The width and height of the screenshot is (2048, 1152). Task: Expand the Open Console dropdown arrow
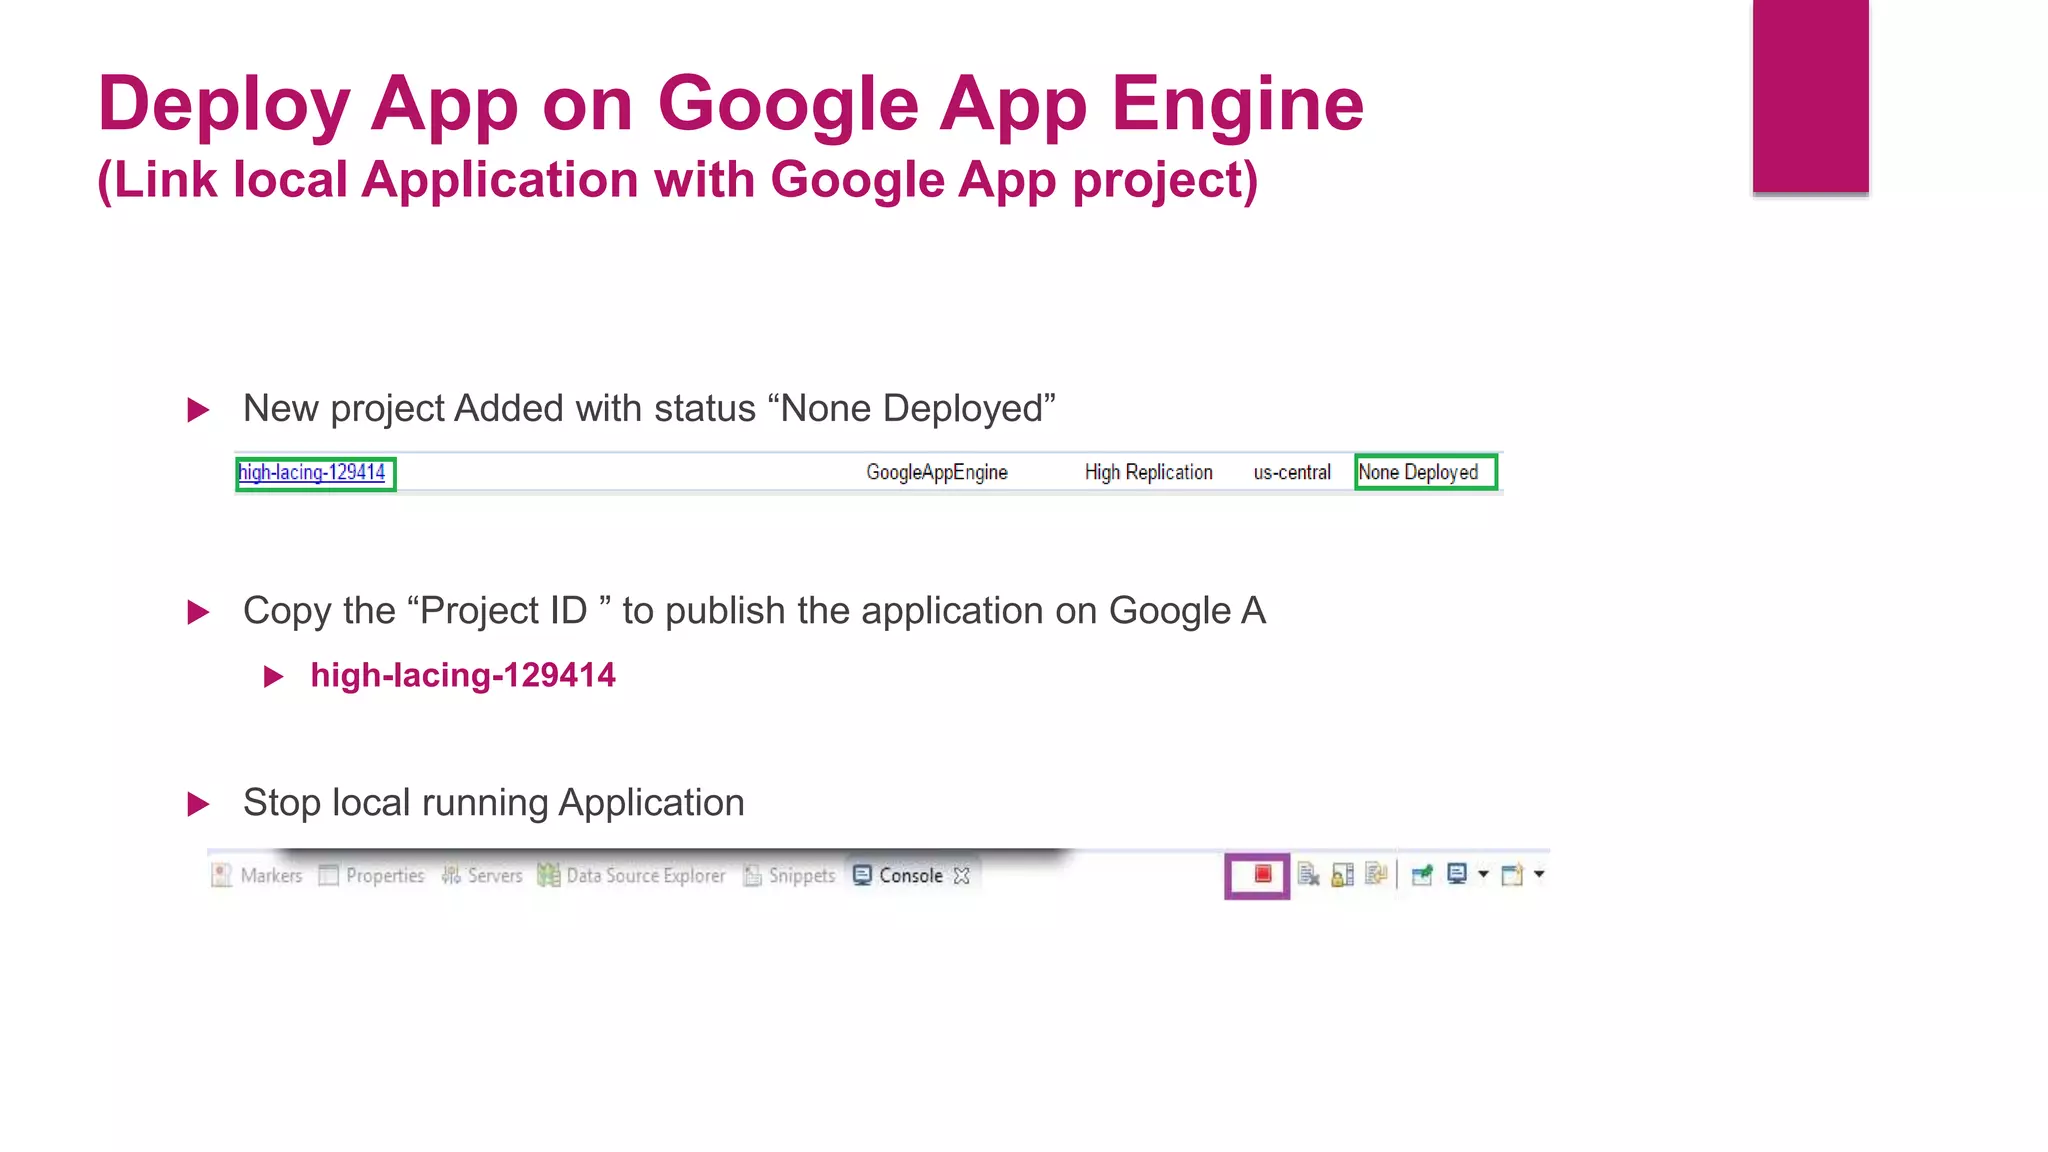[1539, 875]
